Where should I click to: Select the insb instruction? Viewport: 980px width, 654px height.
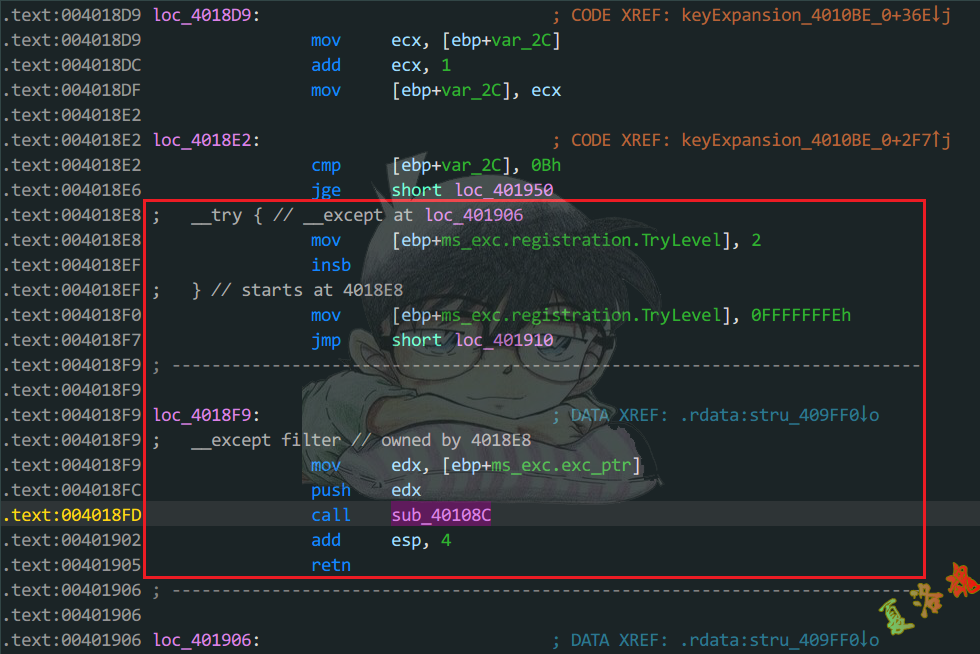coord(330,265)
